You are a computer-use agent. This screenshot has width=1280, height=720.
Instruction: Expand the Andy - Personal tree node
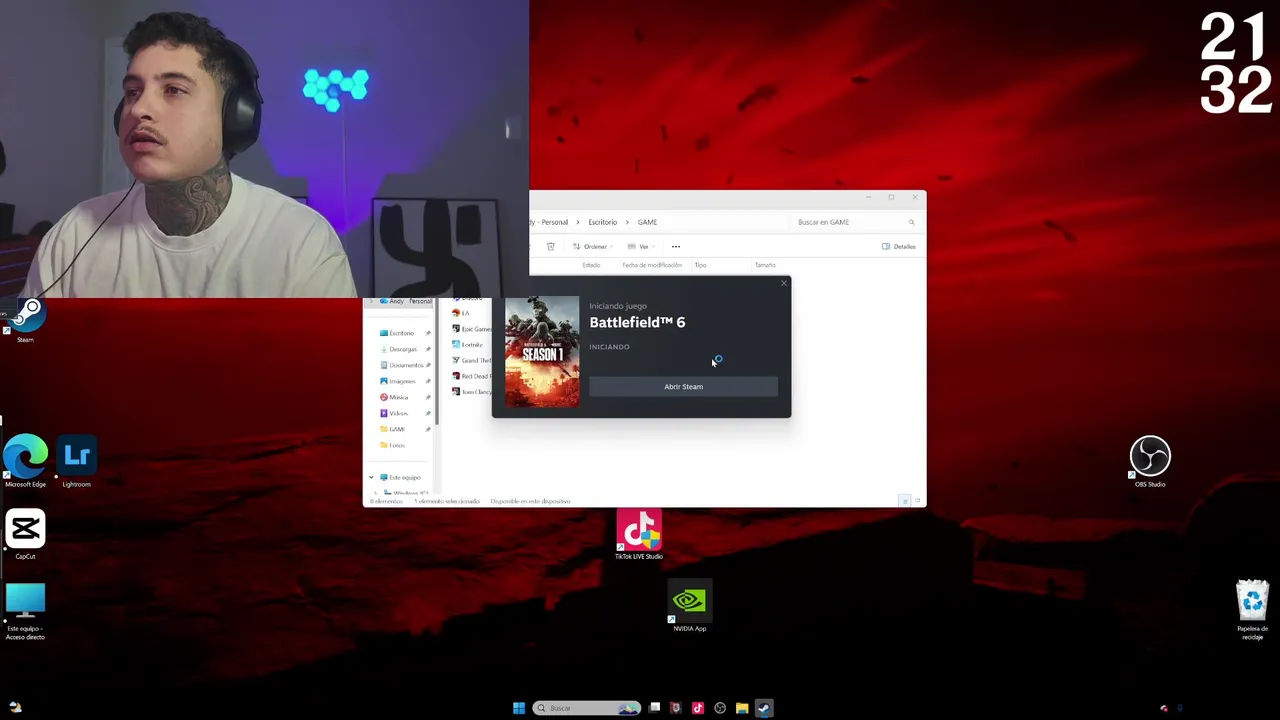tap(371, 301)
